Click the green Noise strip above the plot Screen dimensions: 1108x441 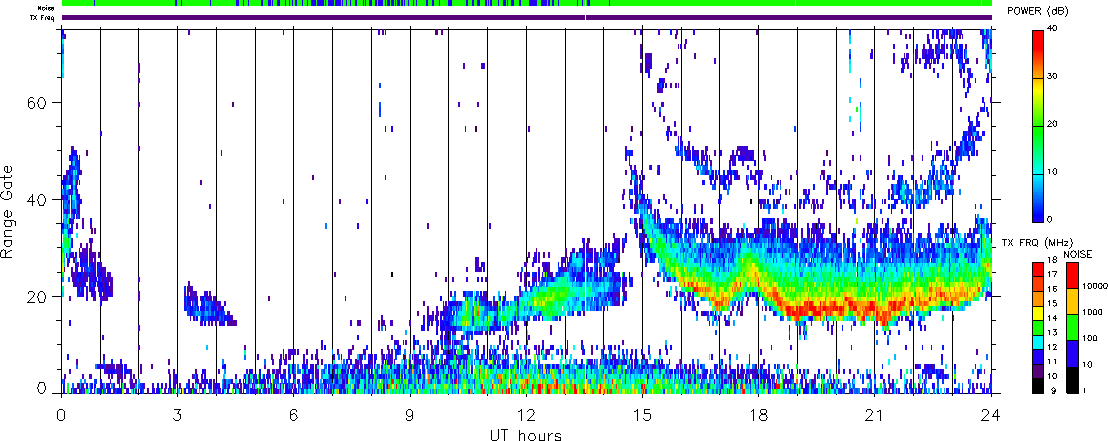pos(526,4)
